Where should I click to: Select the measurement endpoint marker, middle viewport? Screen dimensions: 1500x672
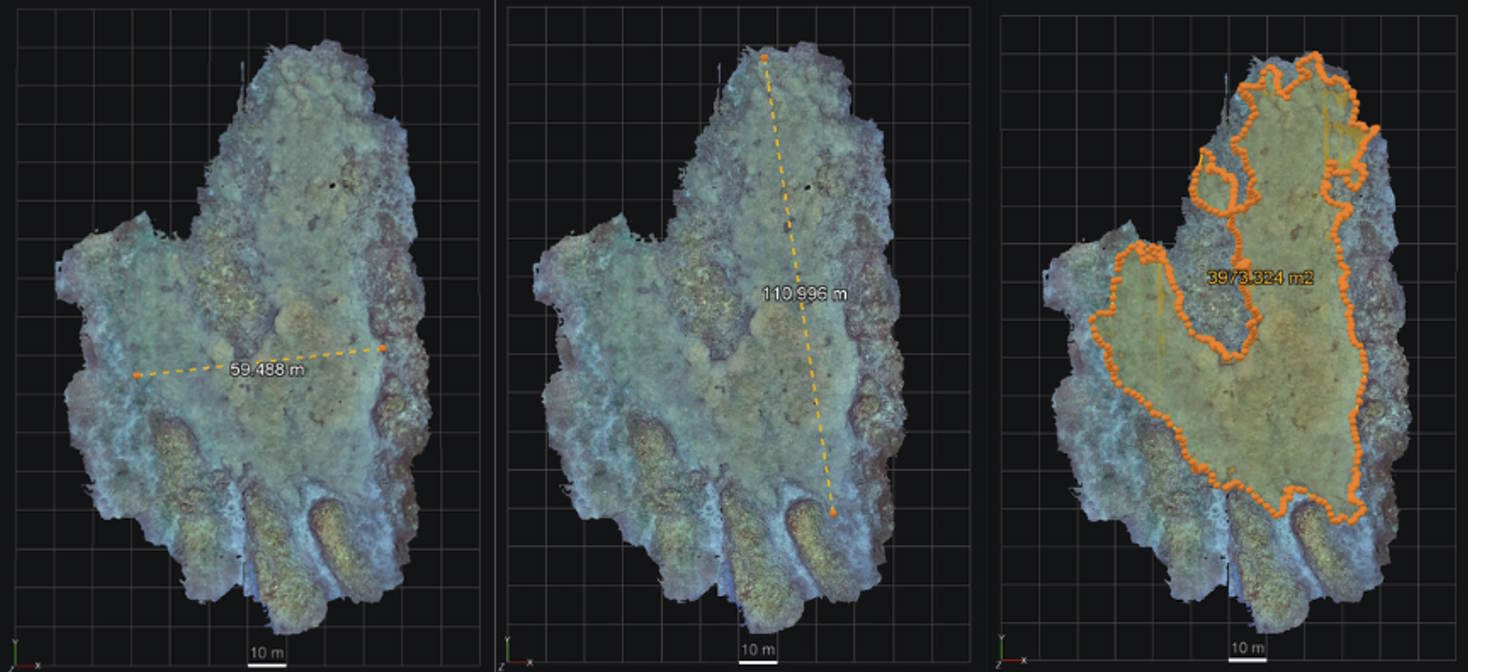[x=832, y=512]
